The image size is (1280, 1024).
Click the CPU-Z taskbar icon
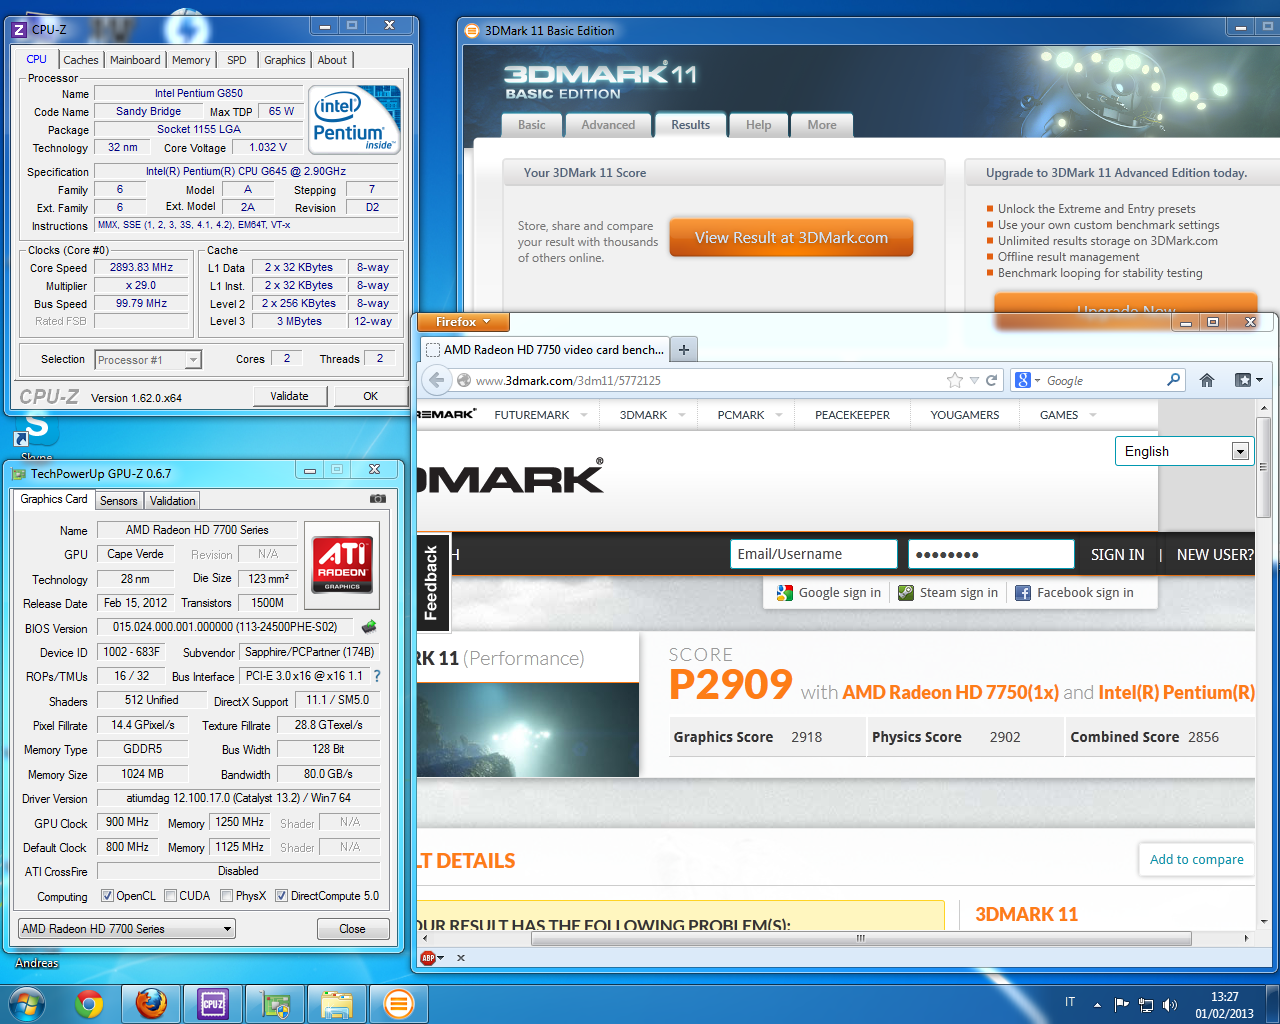[213, 1003]
